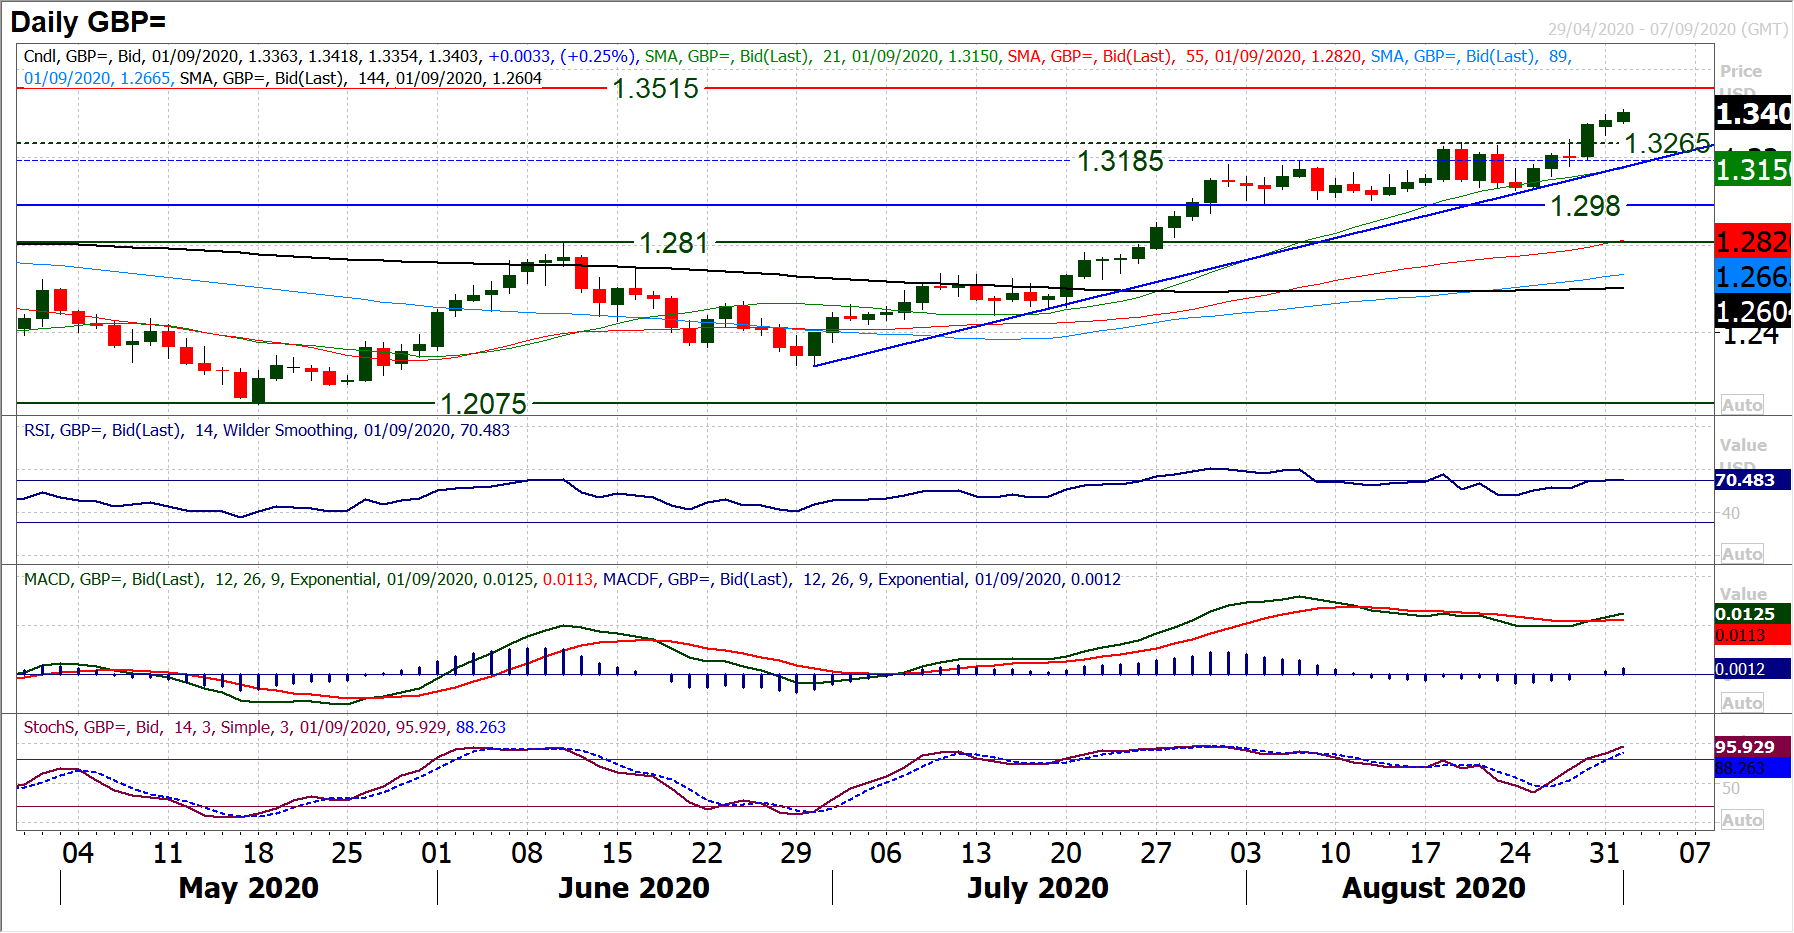The height and width of the screenshot is (933, 1794).
Task: Click the RSI 70.483 value tag
Action: 1745,480
